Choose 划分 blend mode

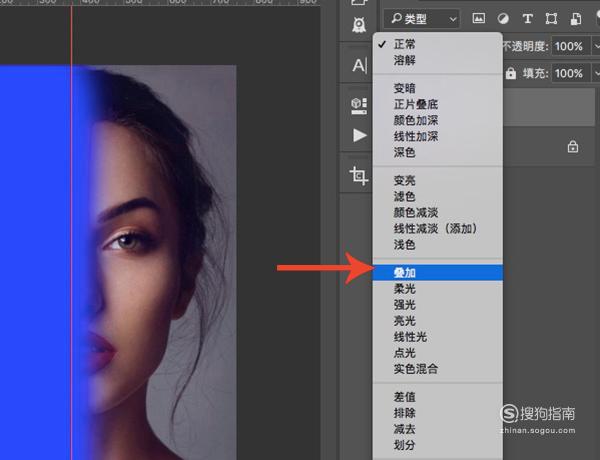pos(437,445)
